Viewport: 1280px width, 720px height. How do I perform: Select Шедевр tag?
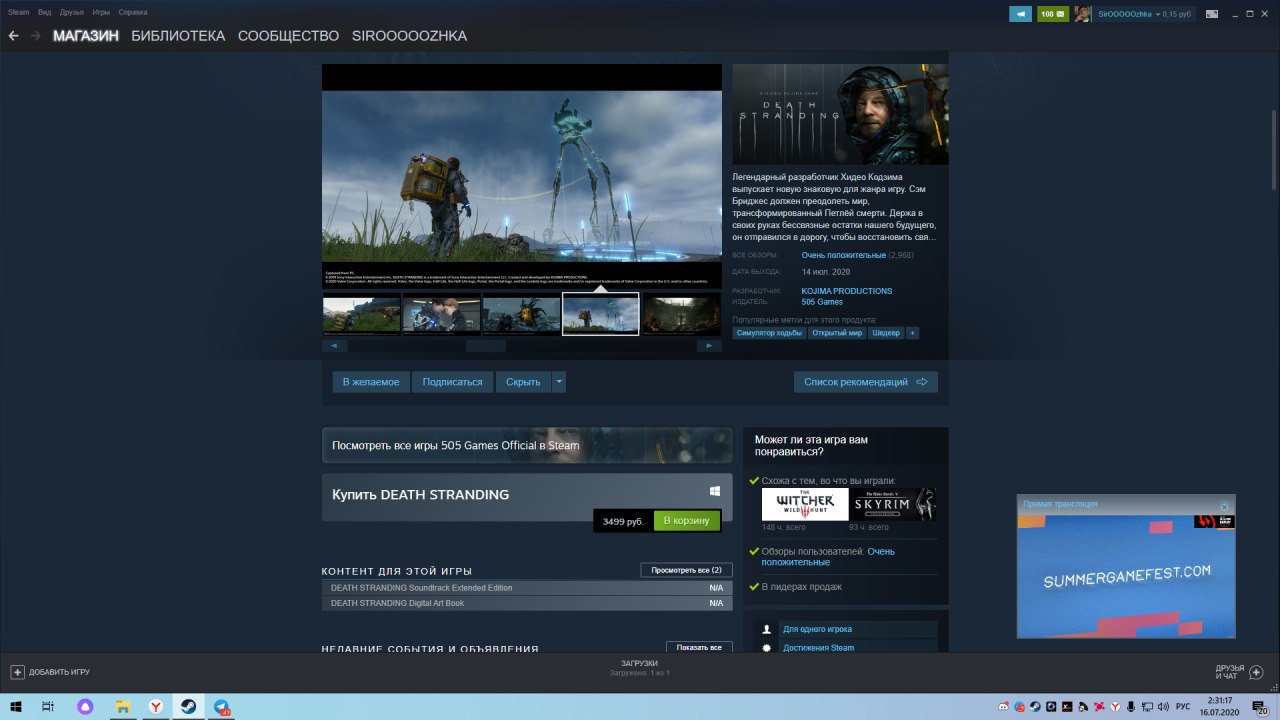point(886,333)
